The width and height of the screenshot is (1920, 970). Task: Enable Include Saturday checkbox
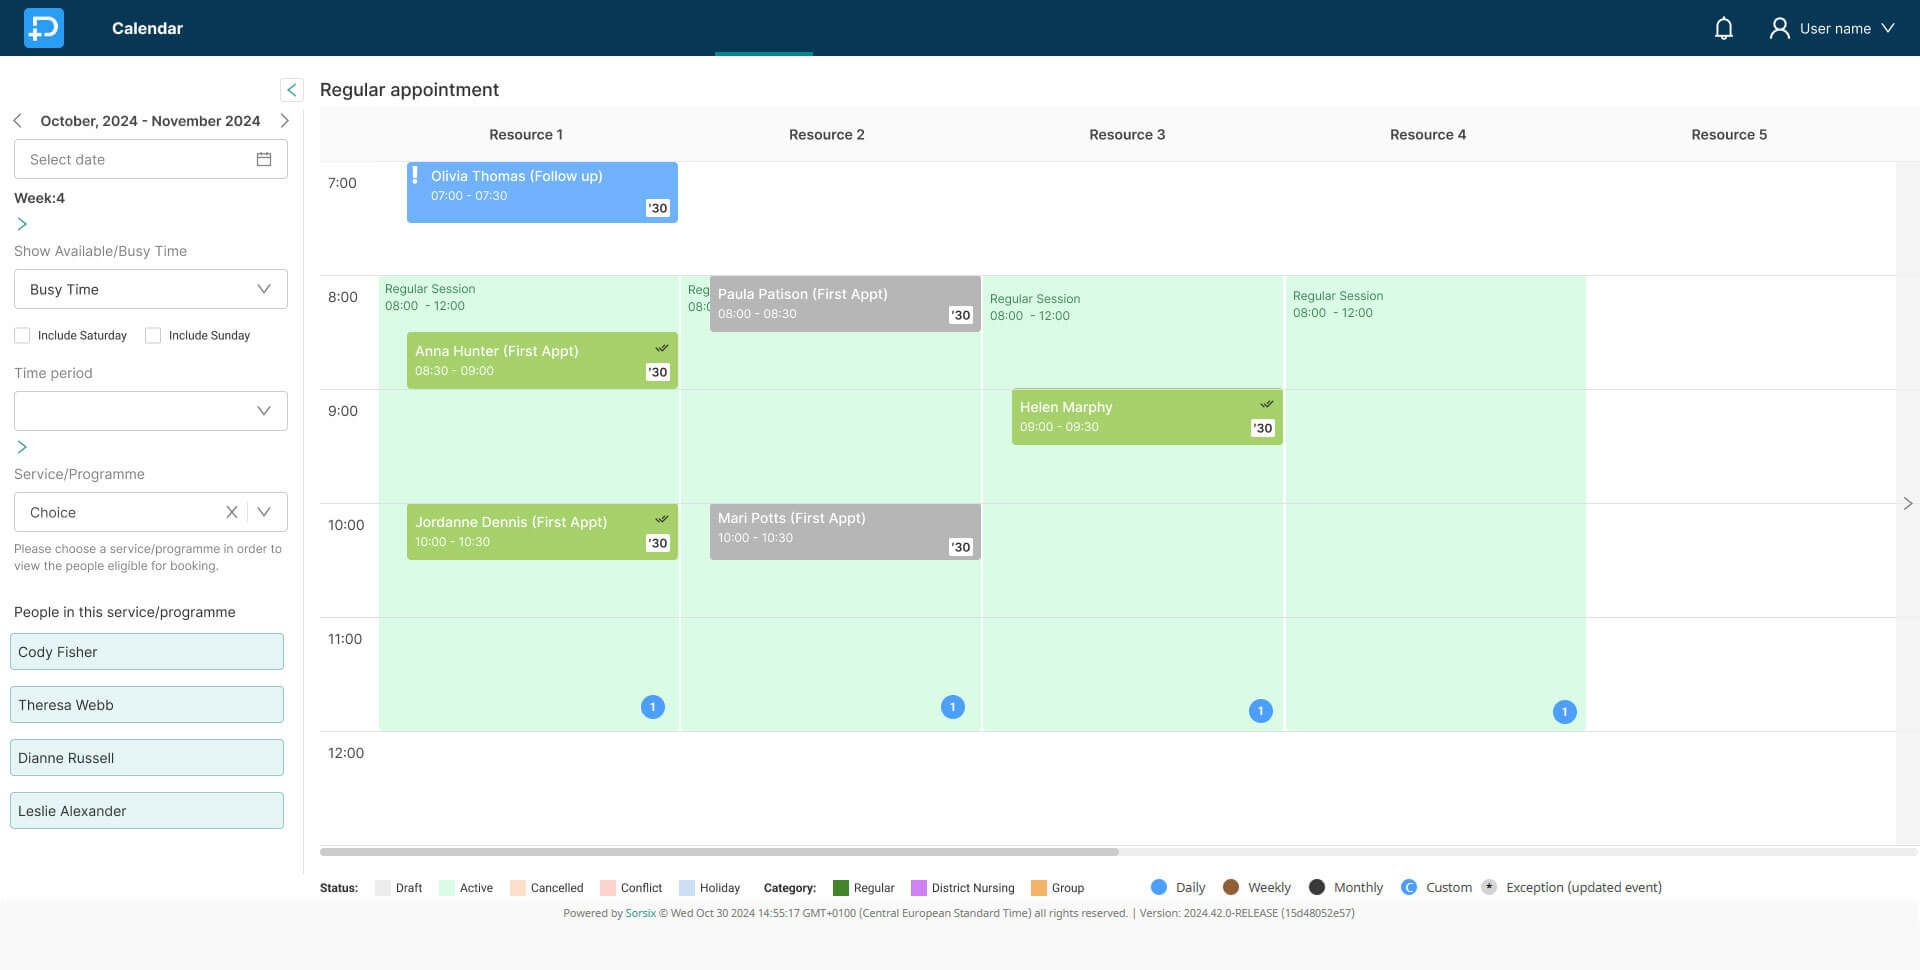(x=22, y=336)
